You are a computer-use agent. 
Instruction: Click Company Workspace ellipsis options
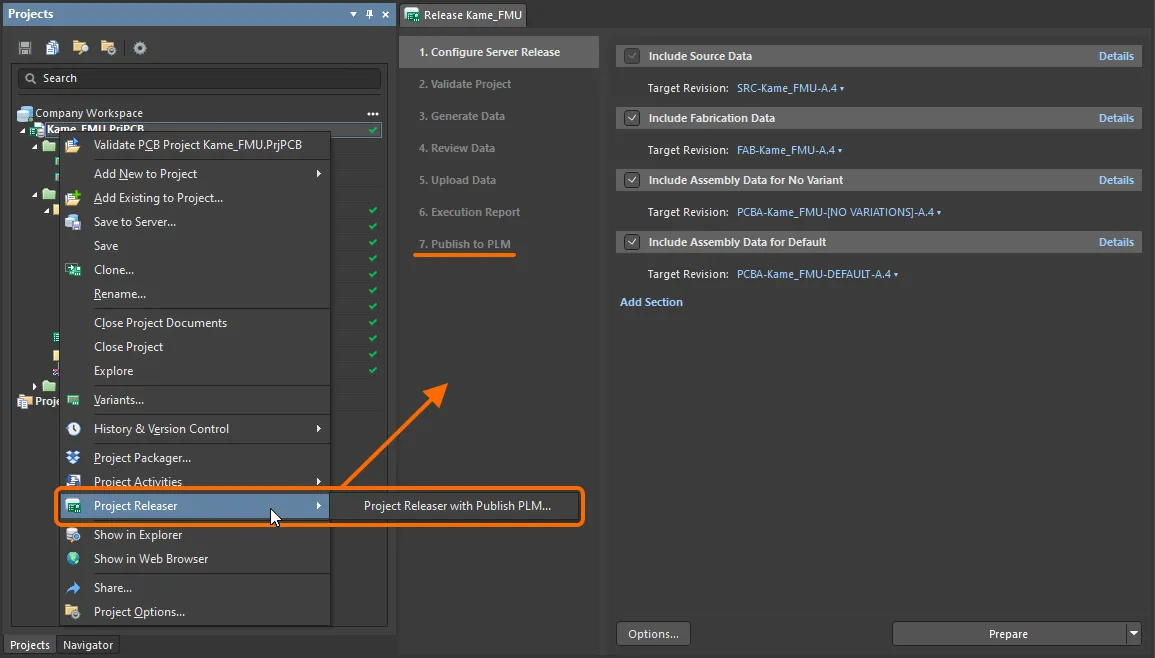373,114
